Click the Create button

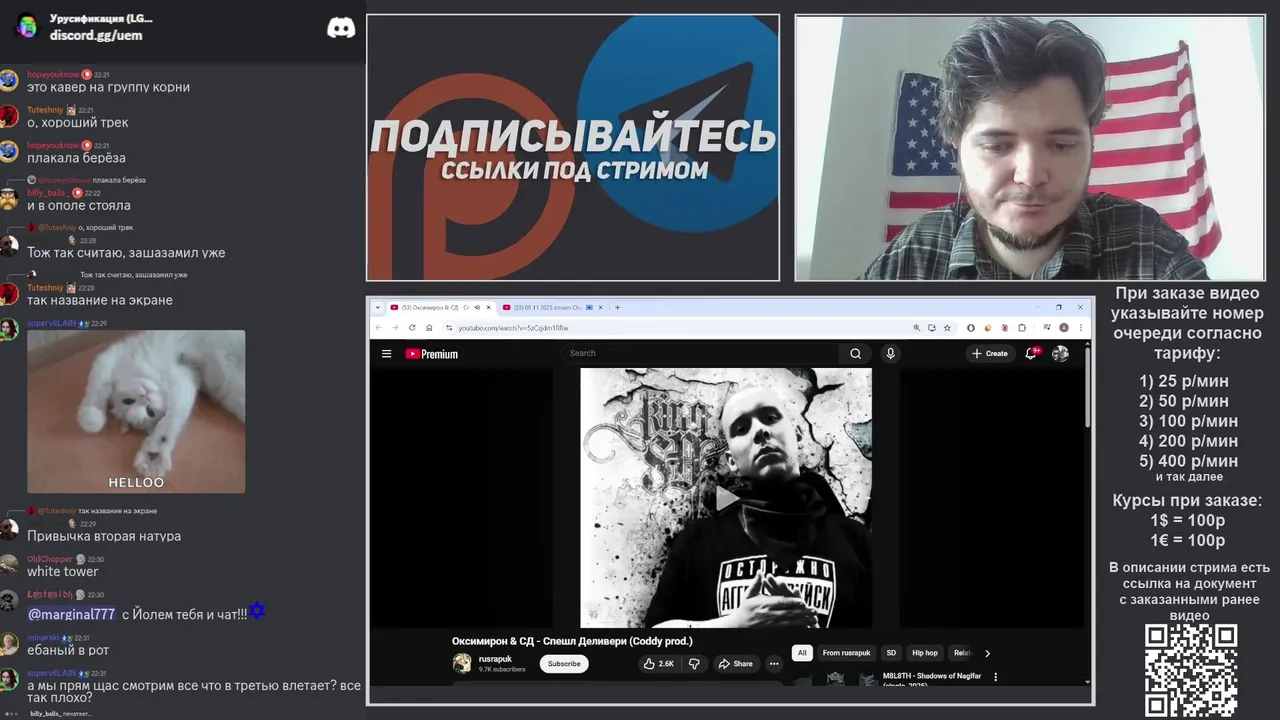point(990,353)
